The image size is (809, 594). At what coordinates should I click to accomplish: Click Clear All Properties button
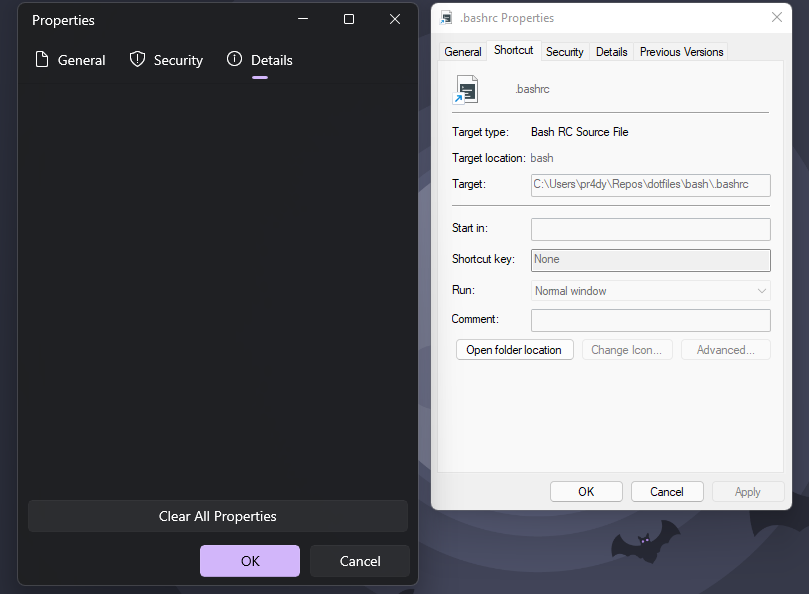point(218,516)
